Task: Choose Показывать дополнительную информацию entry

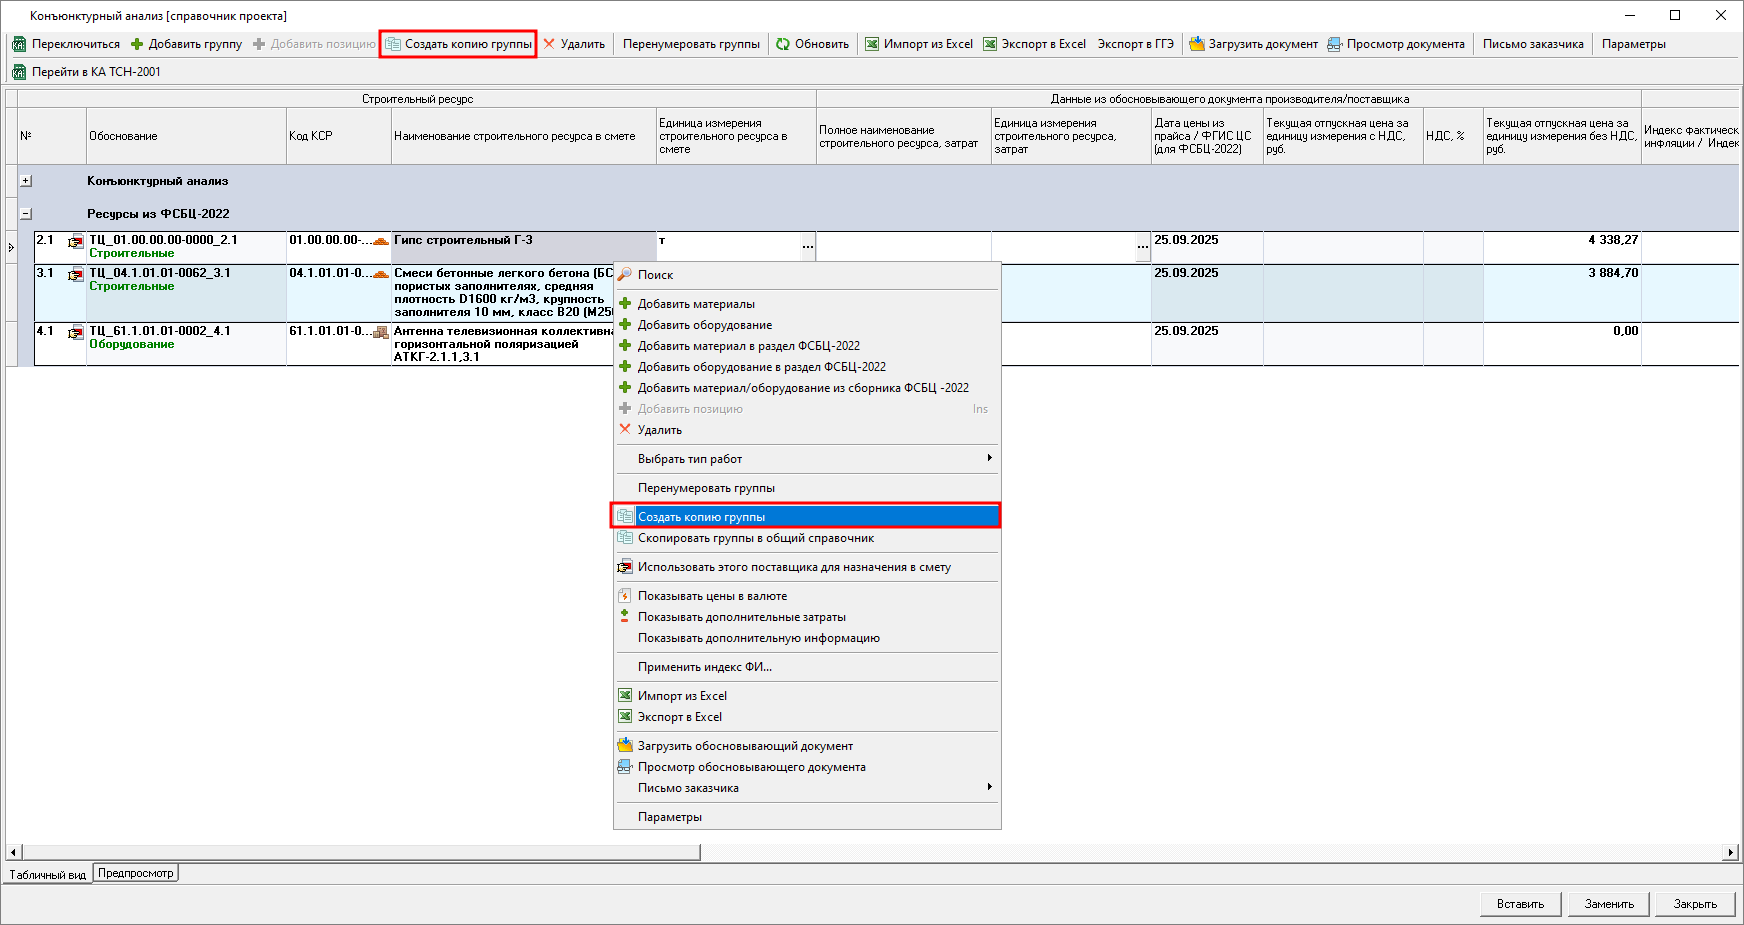Action: (806, 637)
